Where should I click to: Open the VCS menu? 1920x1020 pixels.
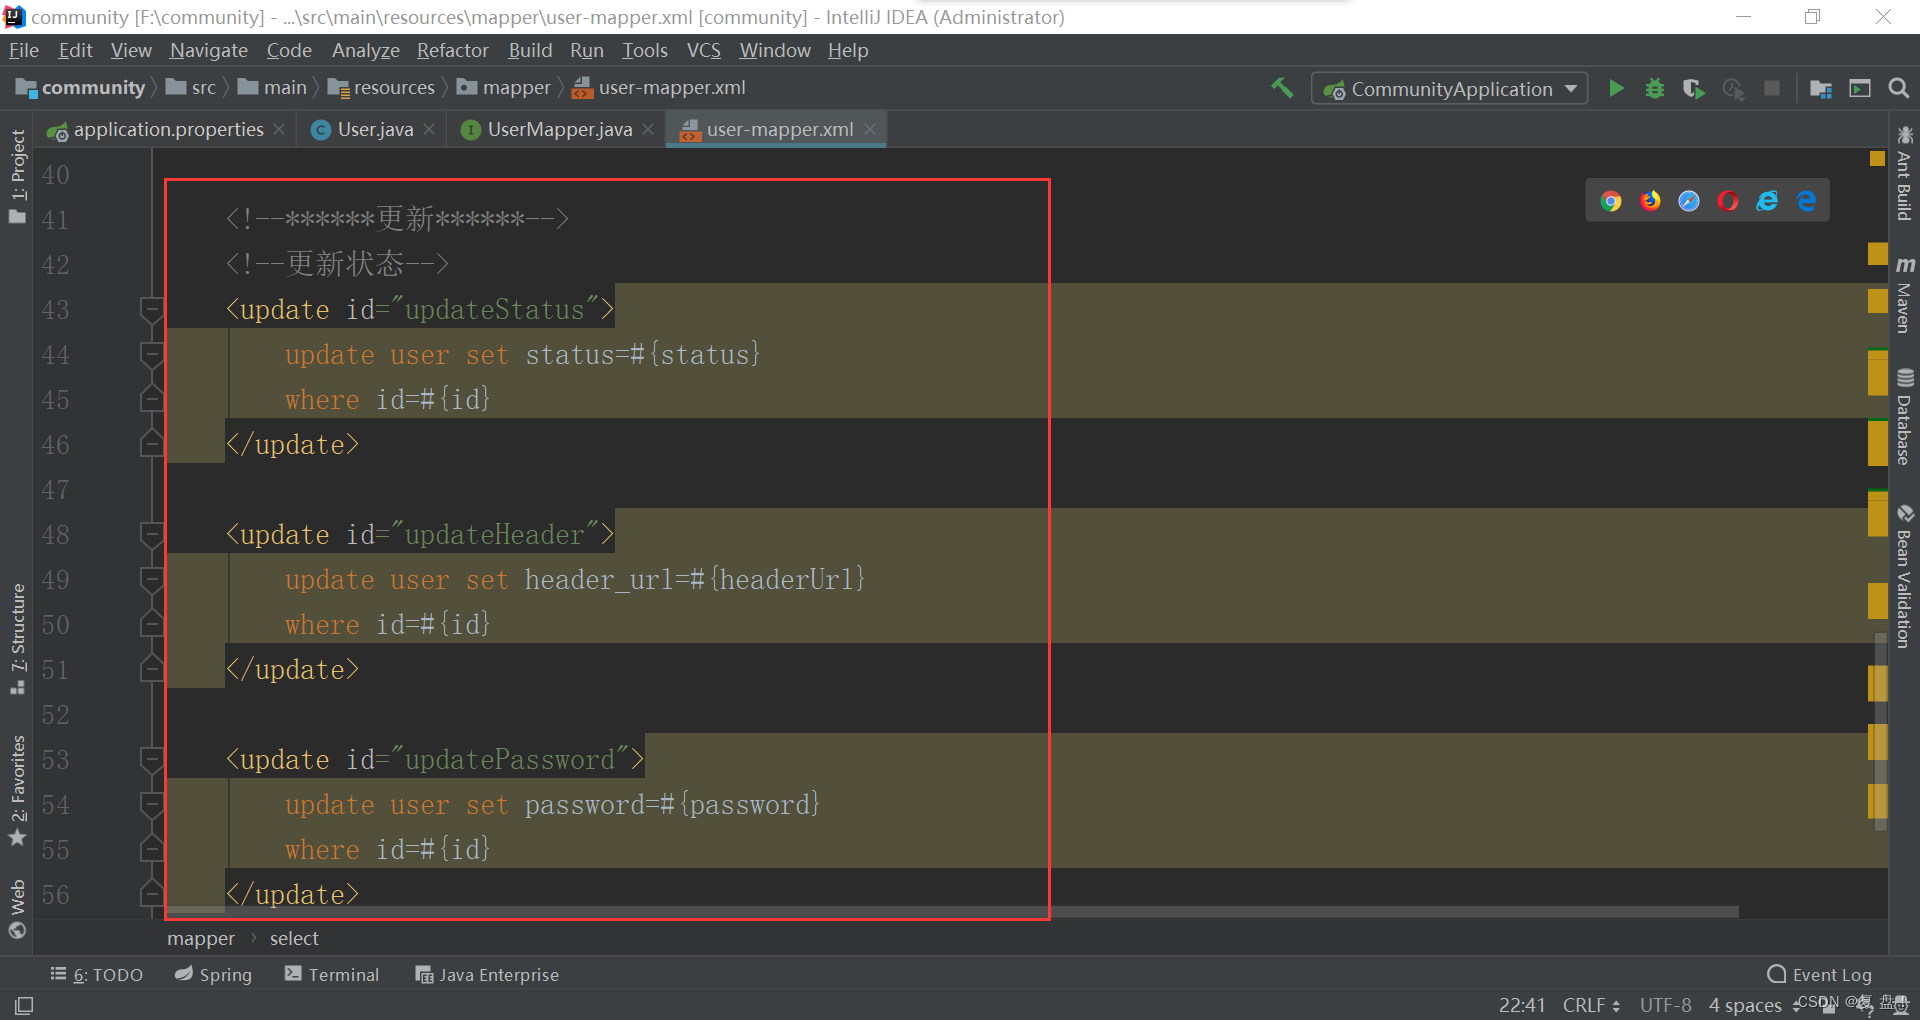(x=704, y=50)
